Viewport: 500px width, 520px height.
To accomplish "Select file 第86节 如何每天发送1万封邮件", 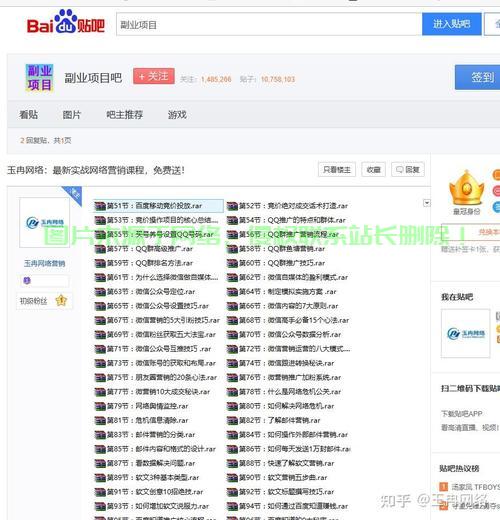I will point(289,449).
